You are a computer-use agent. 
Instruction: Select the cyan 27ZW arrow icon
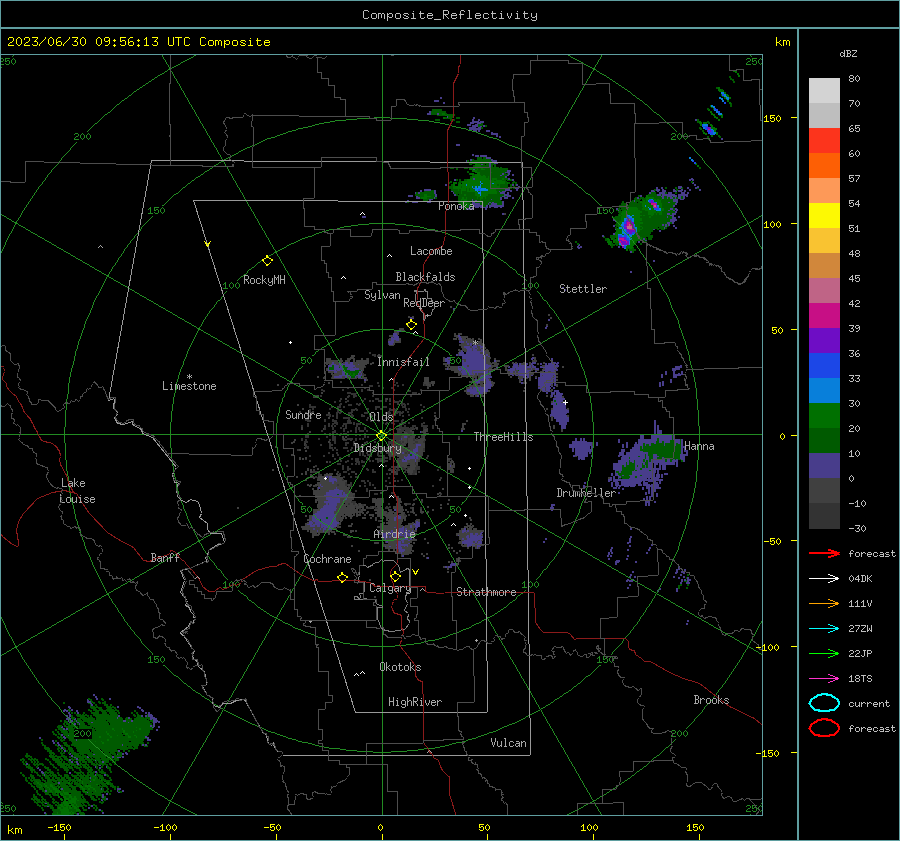(x=824, y=629)
